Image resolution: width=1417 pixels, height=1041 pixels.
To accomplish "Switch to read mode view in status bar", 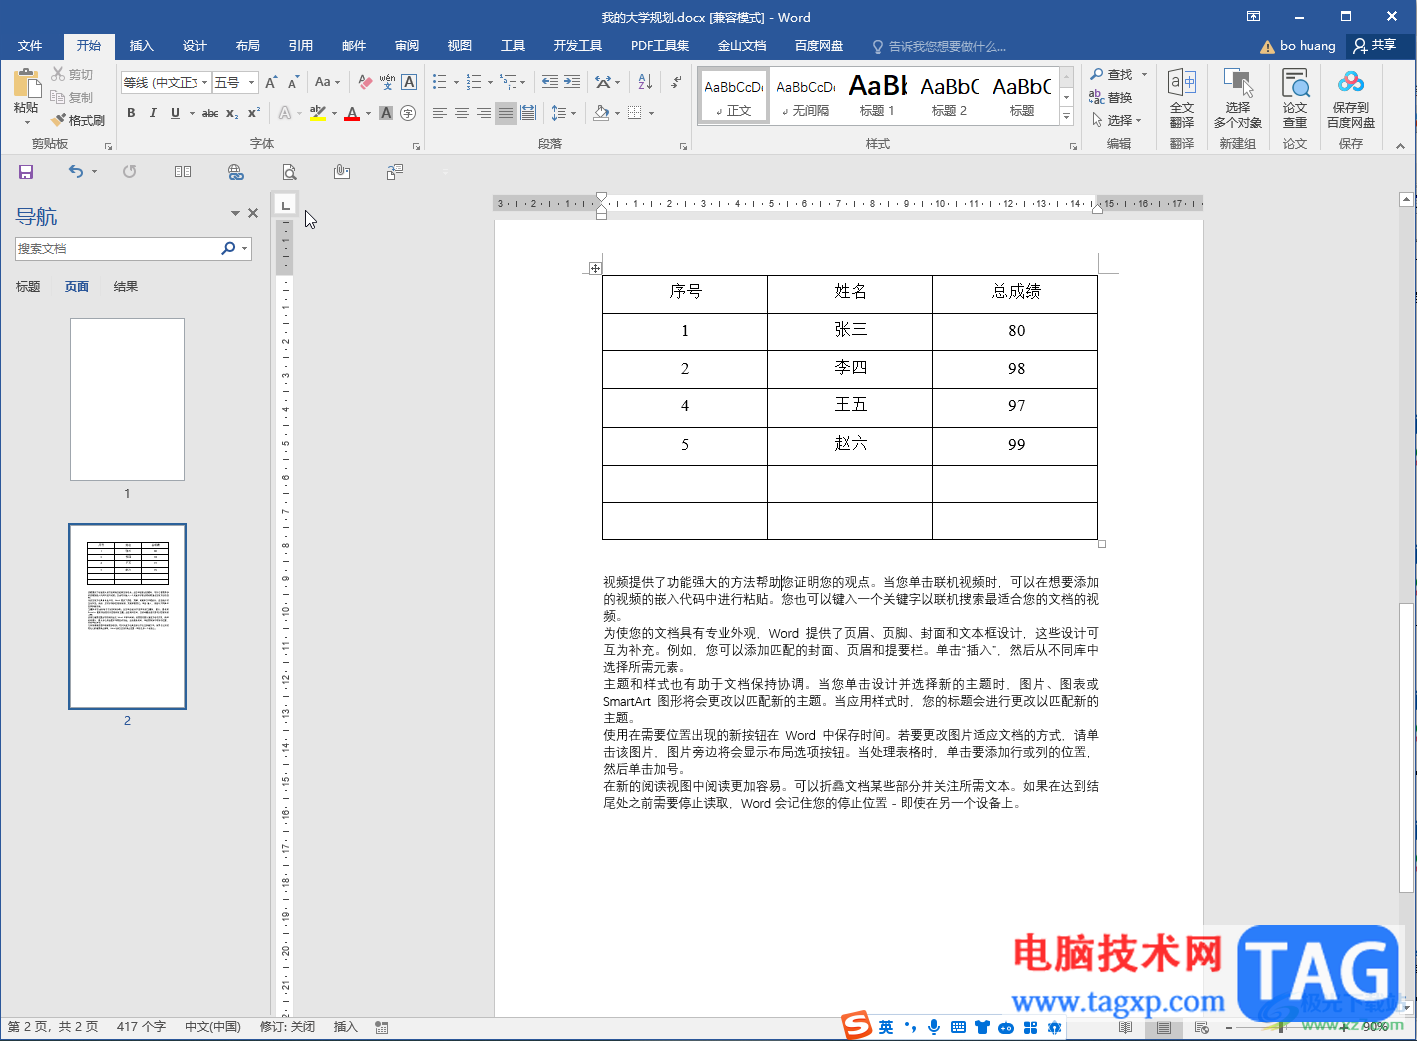I will click(1126, 1027).
